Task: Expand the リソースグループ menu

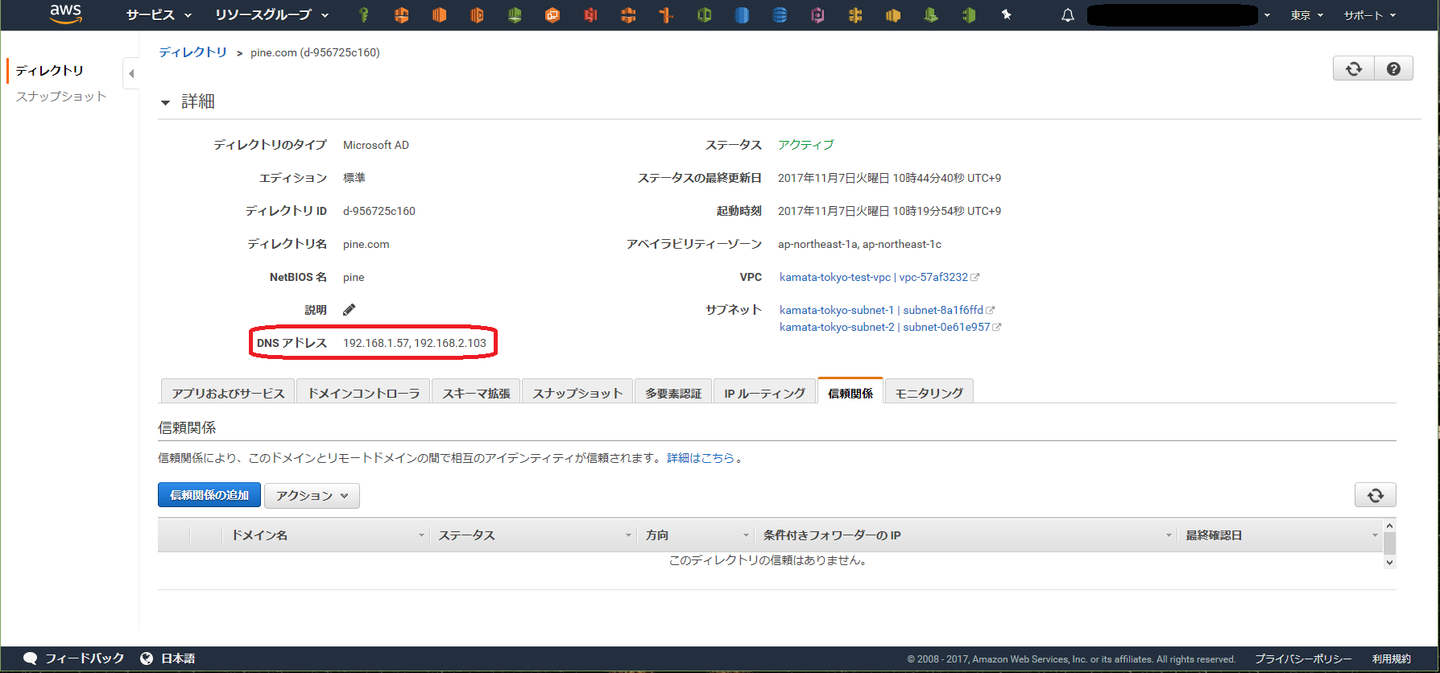Action: pyautogui.click(x=272, y=15)
